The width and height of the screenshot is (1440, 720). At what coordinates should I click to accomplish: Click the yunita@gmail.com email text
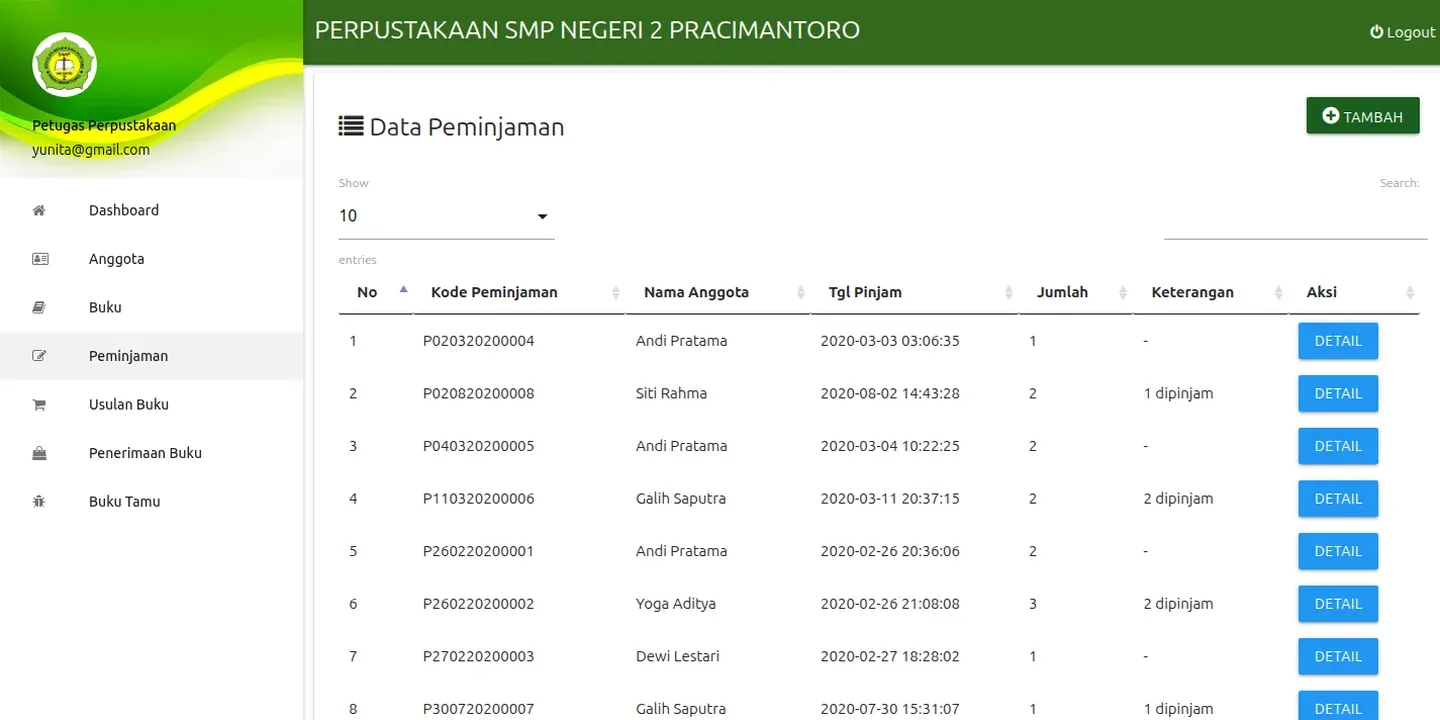[x=91, y=150]
